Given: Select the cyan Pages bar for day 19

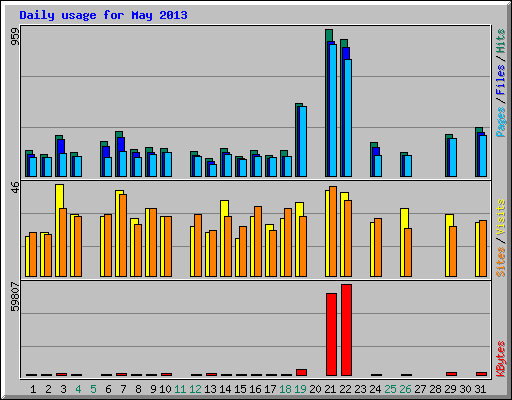Looking at the screenshot, I should tap(303, 141).
